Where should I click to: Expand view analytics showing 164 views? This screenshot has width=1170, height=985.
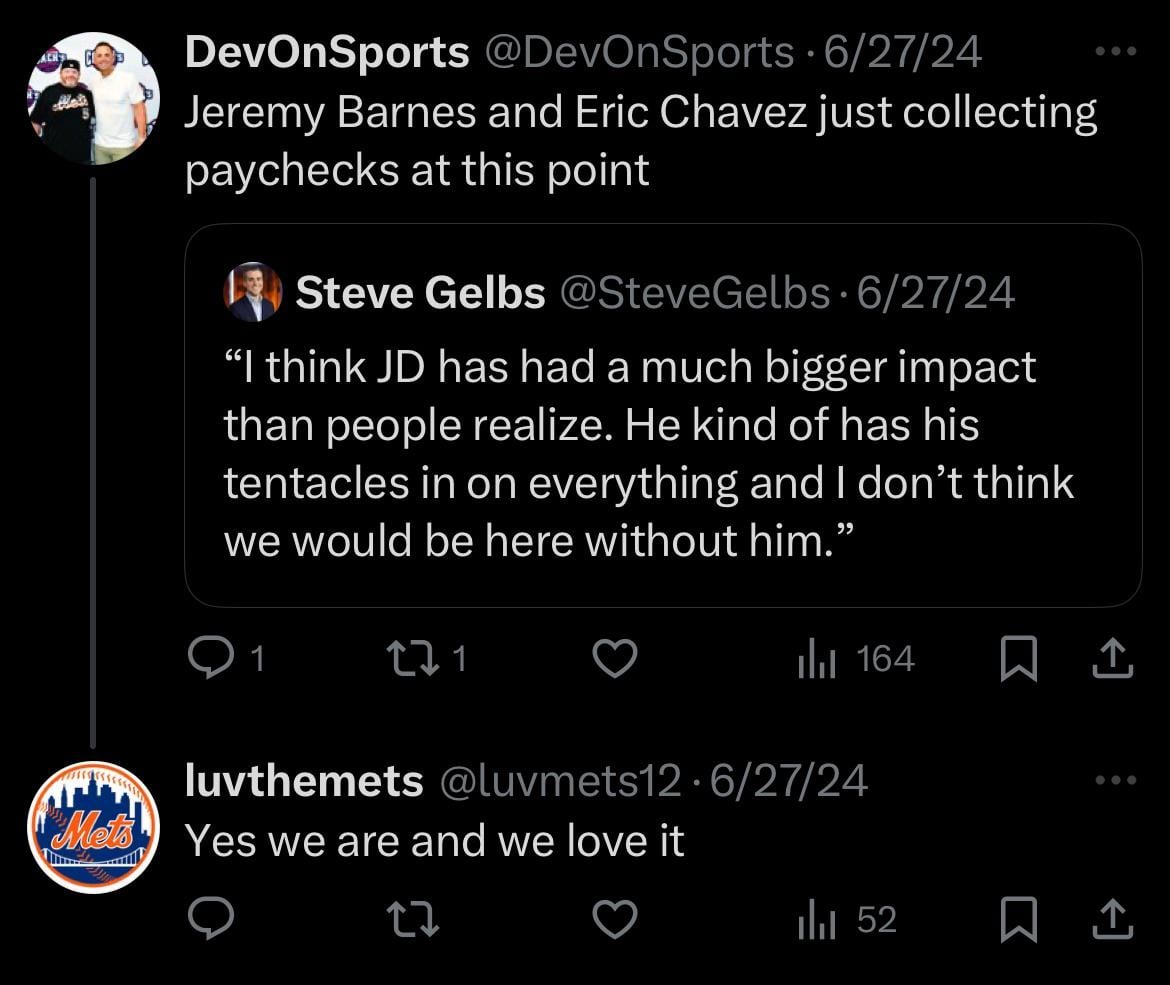coord(852,658)
